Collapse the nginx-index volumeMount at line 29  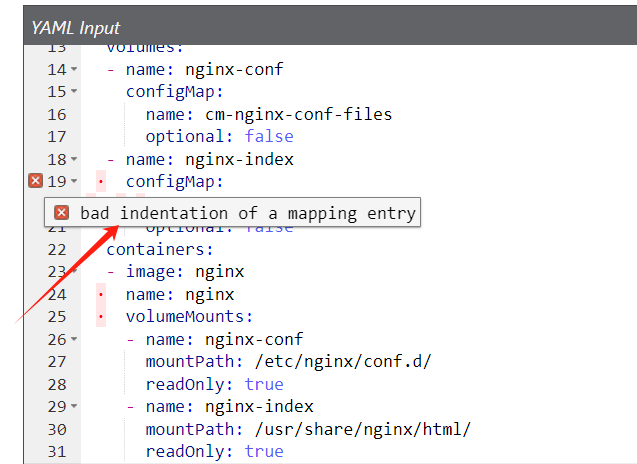point(74,407)
